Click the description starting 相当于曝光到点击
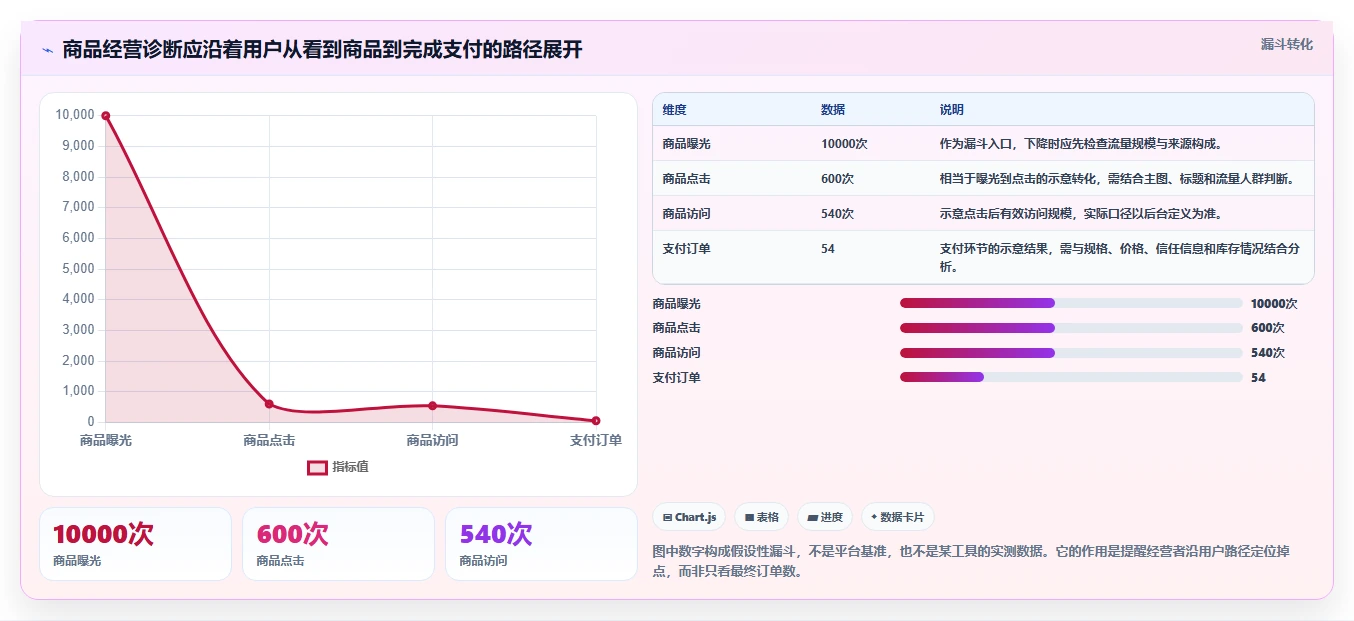This screenshot has height=621, width=1354. [1118, 179]
